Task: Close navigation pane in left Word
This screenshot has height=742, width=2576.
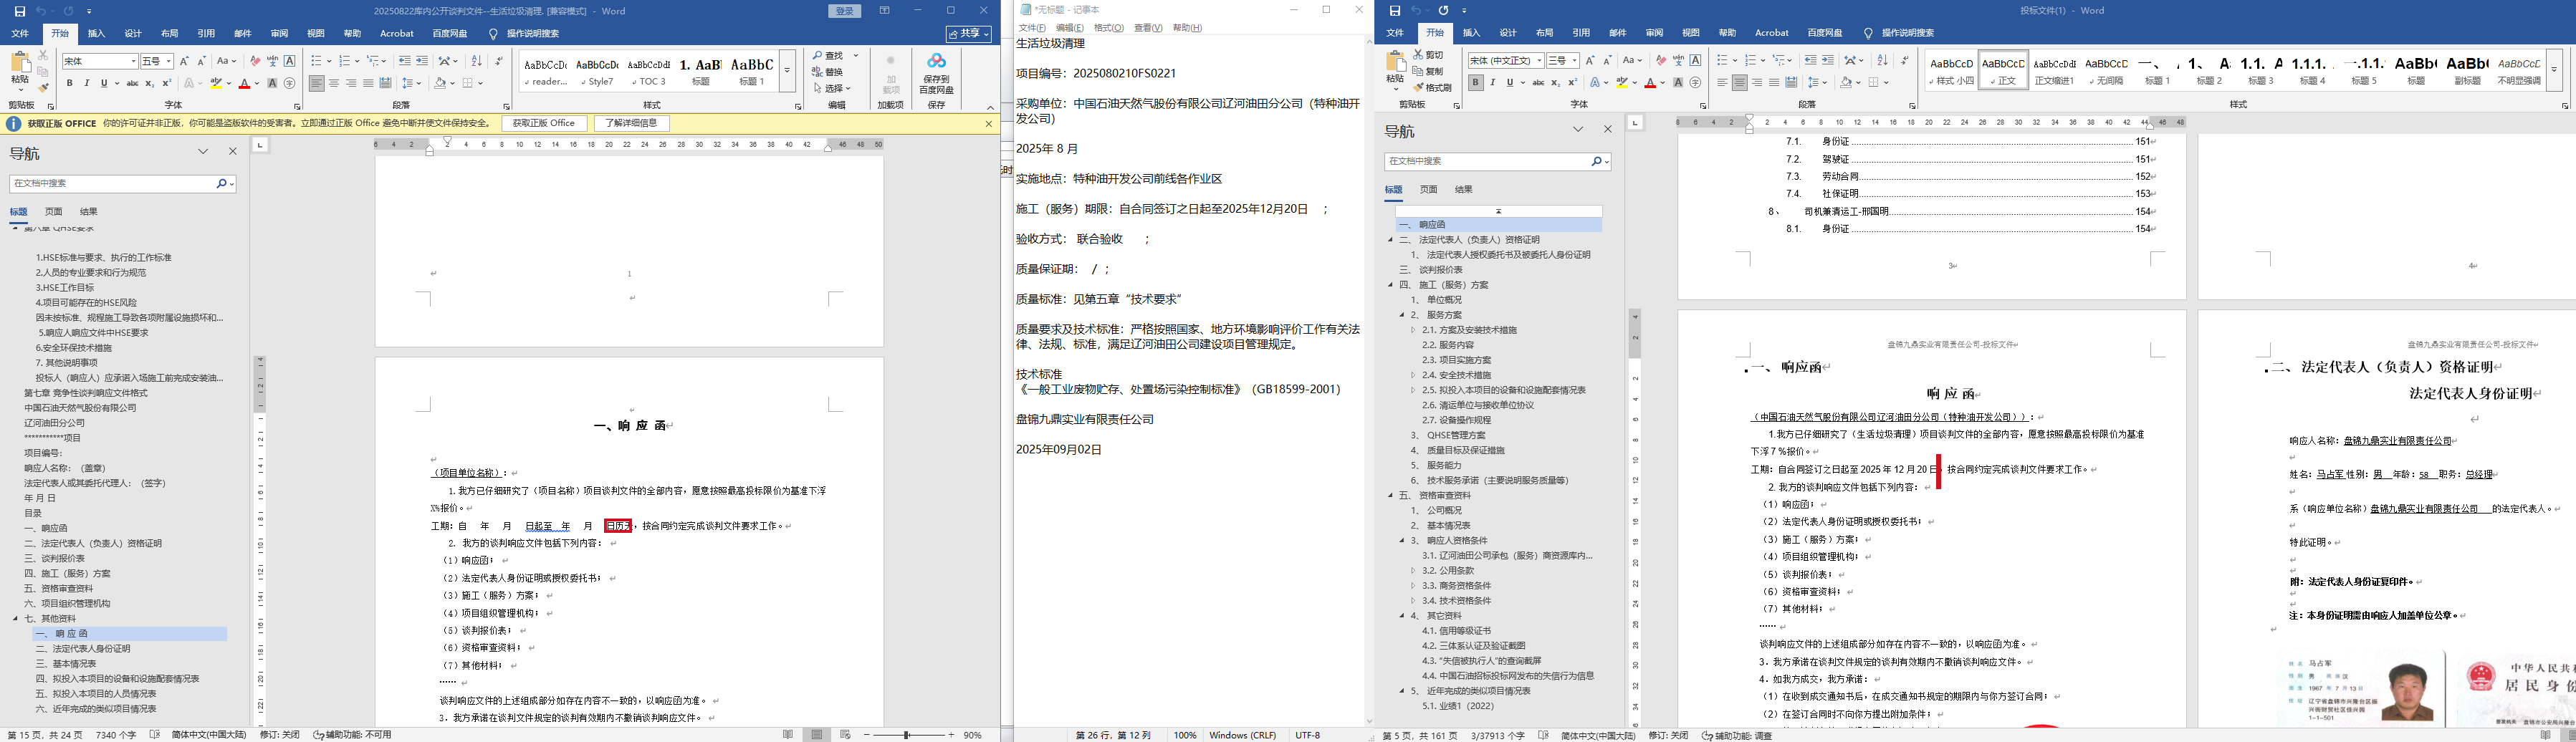Action: point(233,151)
